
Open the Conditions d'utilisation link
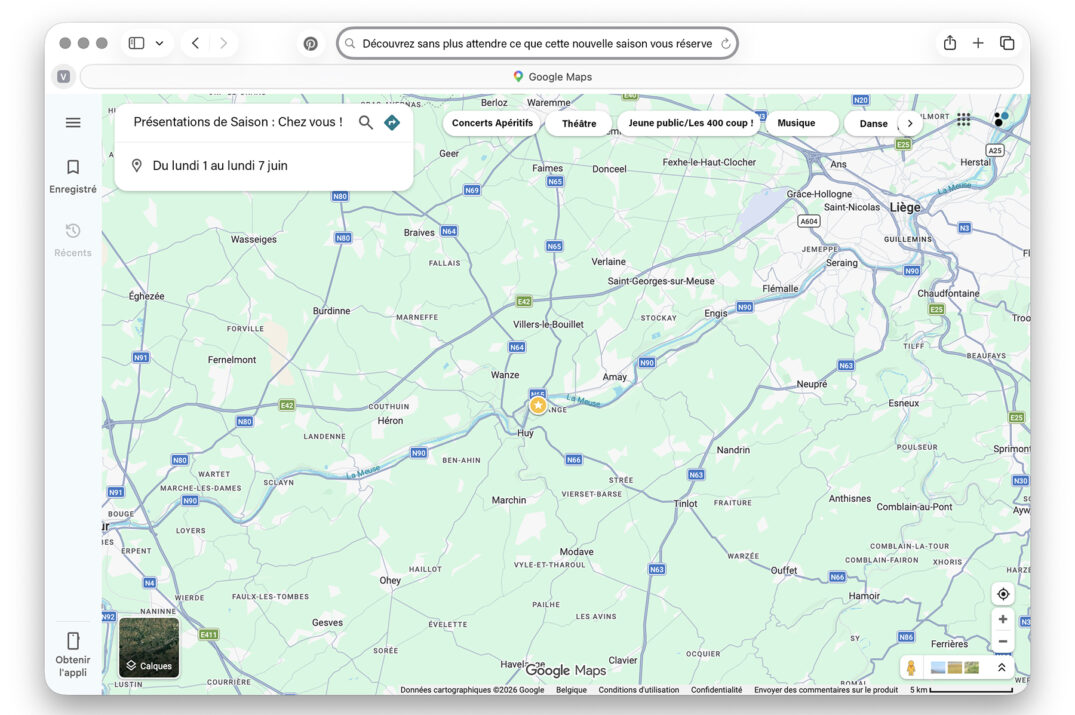[x=639, y=690]
